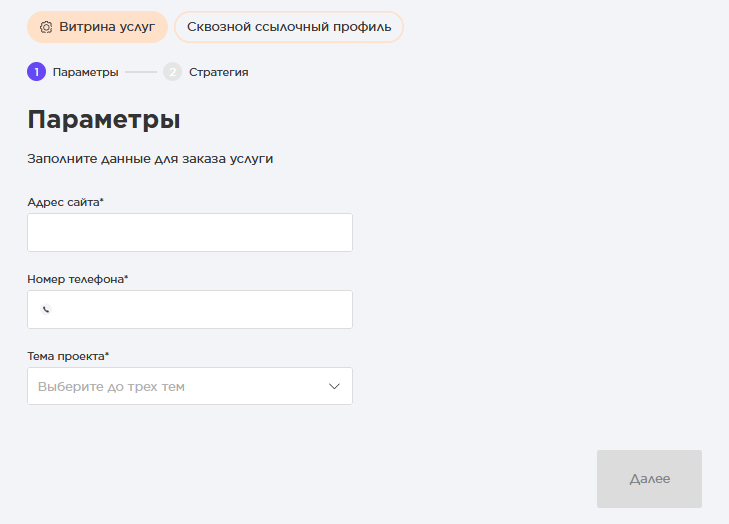Click the Тема проекта* field label
This screenshot has height=524, width=729.
pyautogui.click(x=68, y=356)
